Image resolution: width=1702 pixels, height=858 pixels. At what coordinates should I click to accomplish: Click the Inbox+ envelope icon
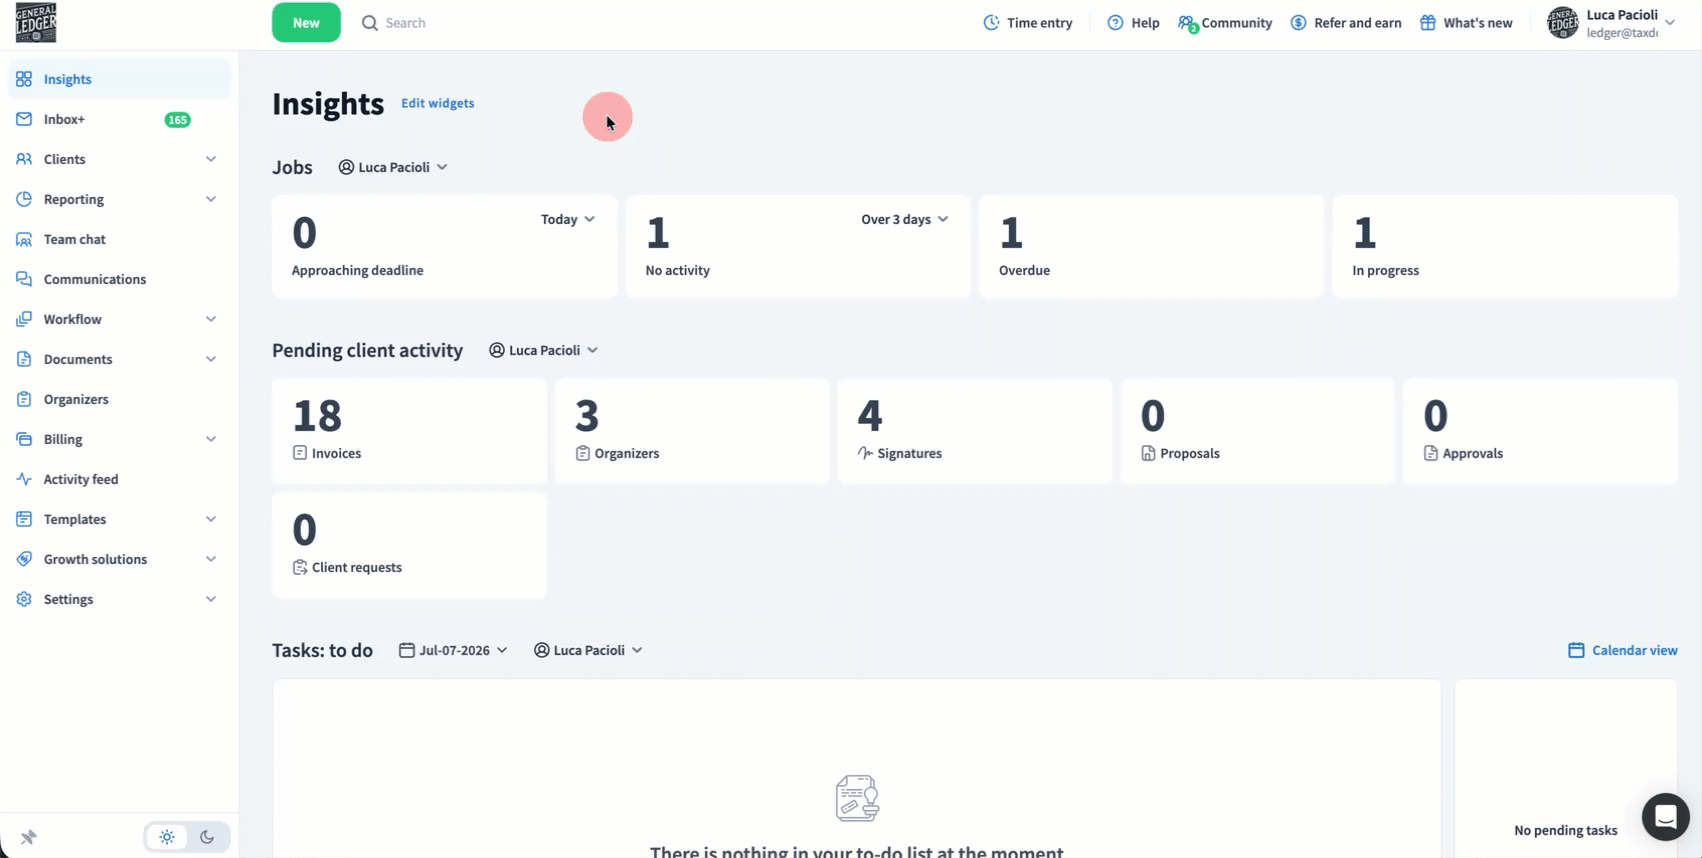pos(24,119)
